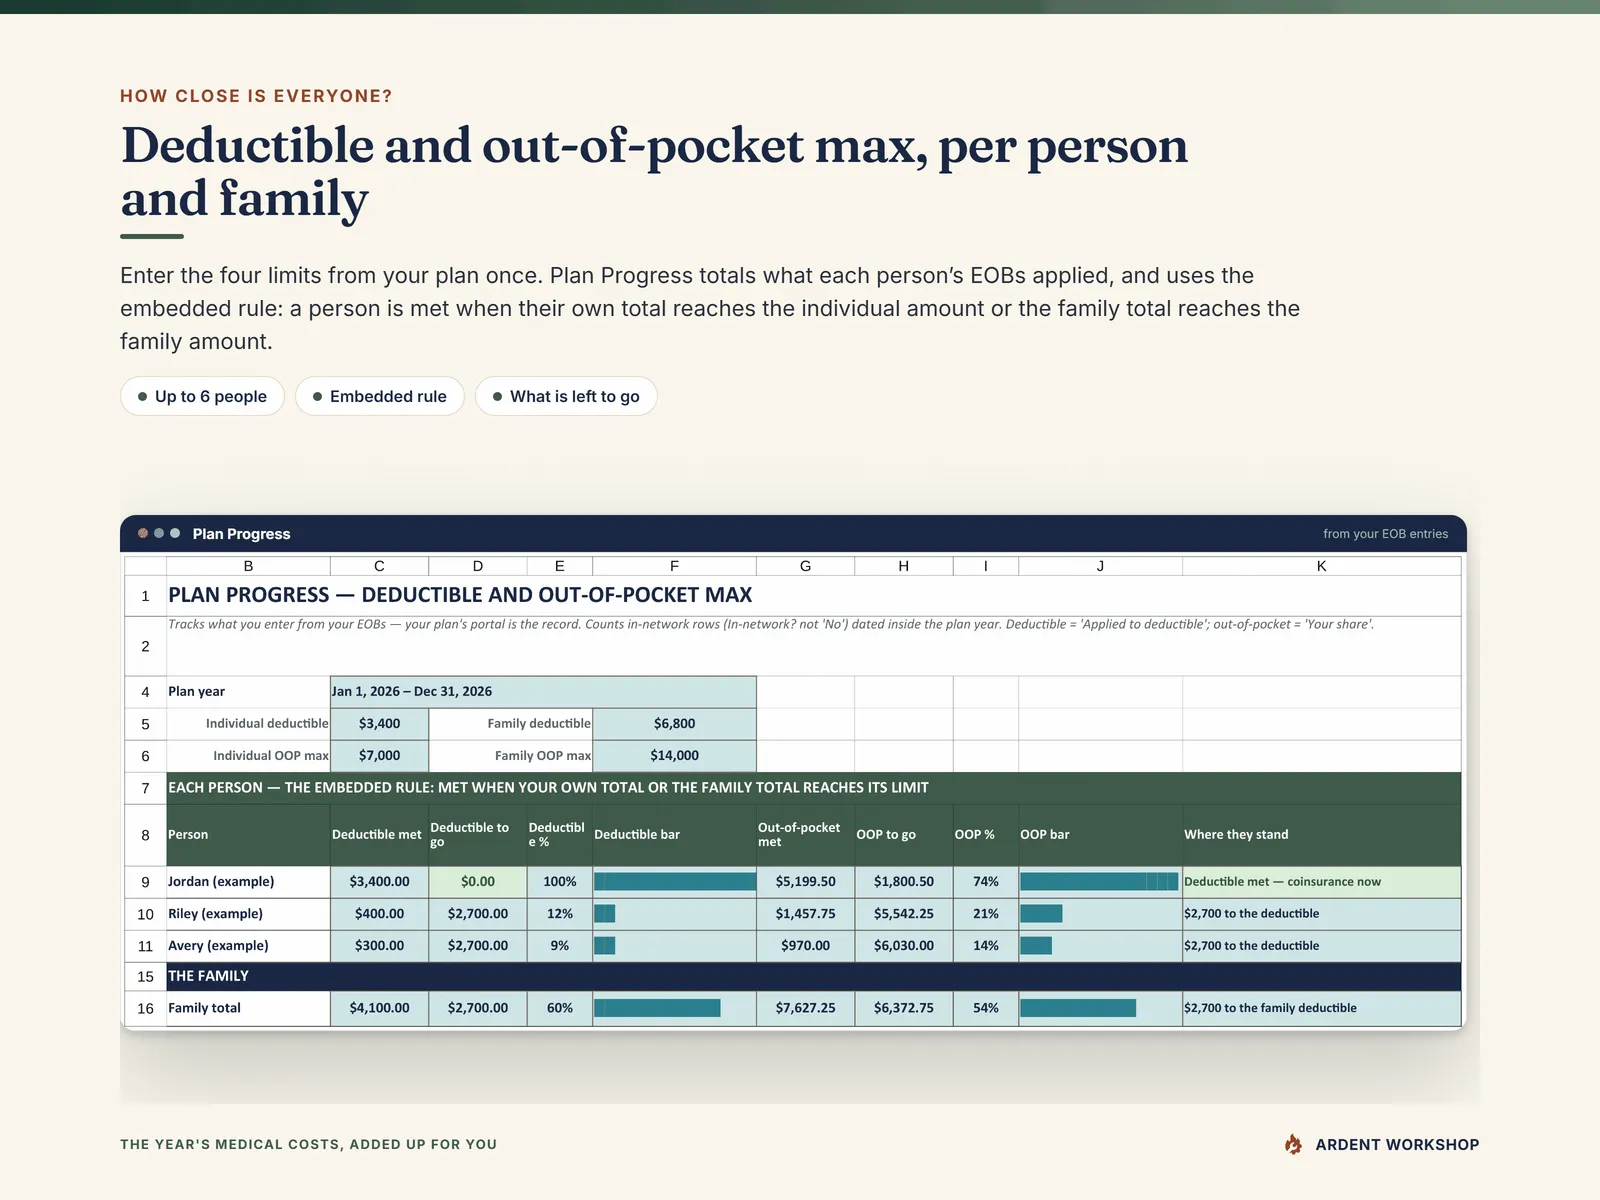The height and width of the screenshot is (1200, 1600).
Task: Click the 'Avery (example)' name cell
Action: pos(248,945)
